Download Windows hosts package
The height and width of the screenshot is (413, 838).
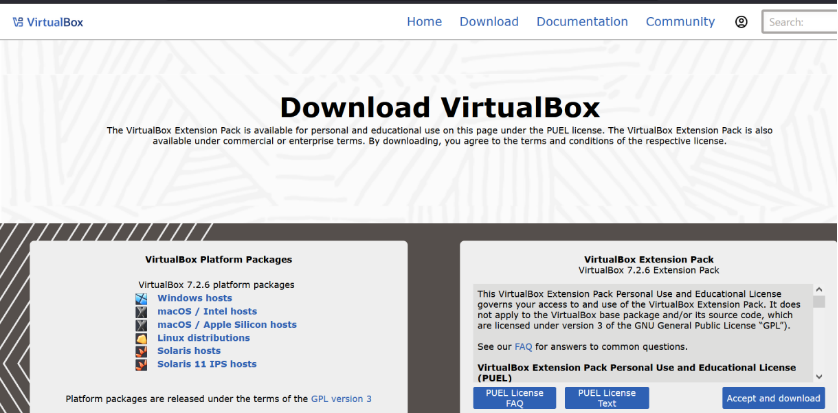point(195,298)
